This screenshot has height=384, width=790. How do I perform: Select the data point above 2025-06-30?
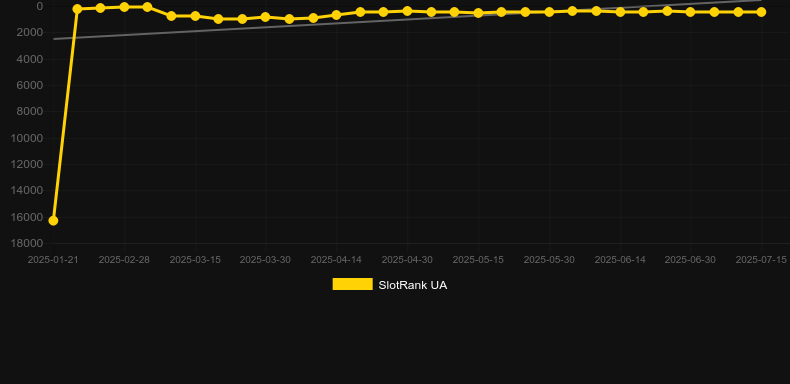pos(690,12)
